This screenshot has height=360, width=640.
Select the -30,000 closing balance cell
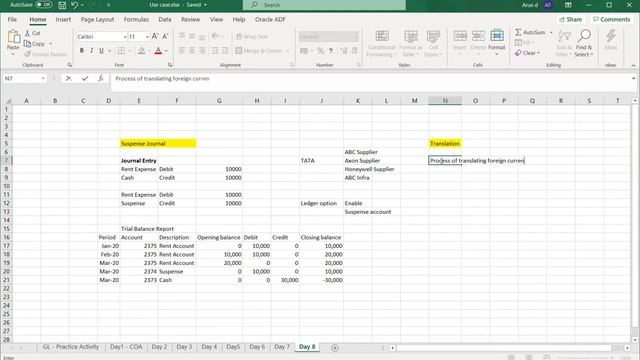(x=321, y=280)
